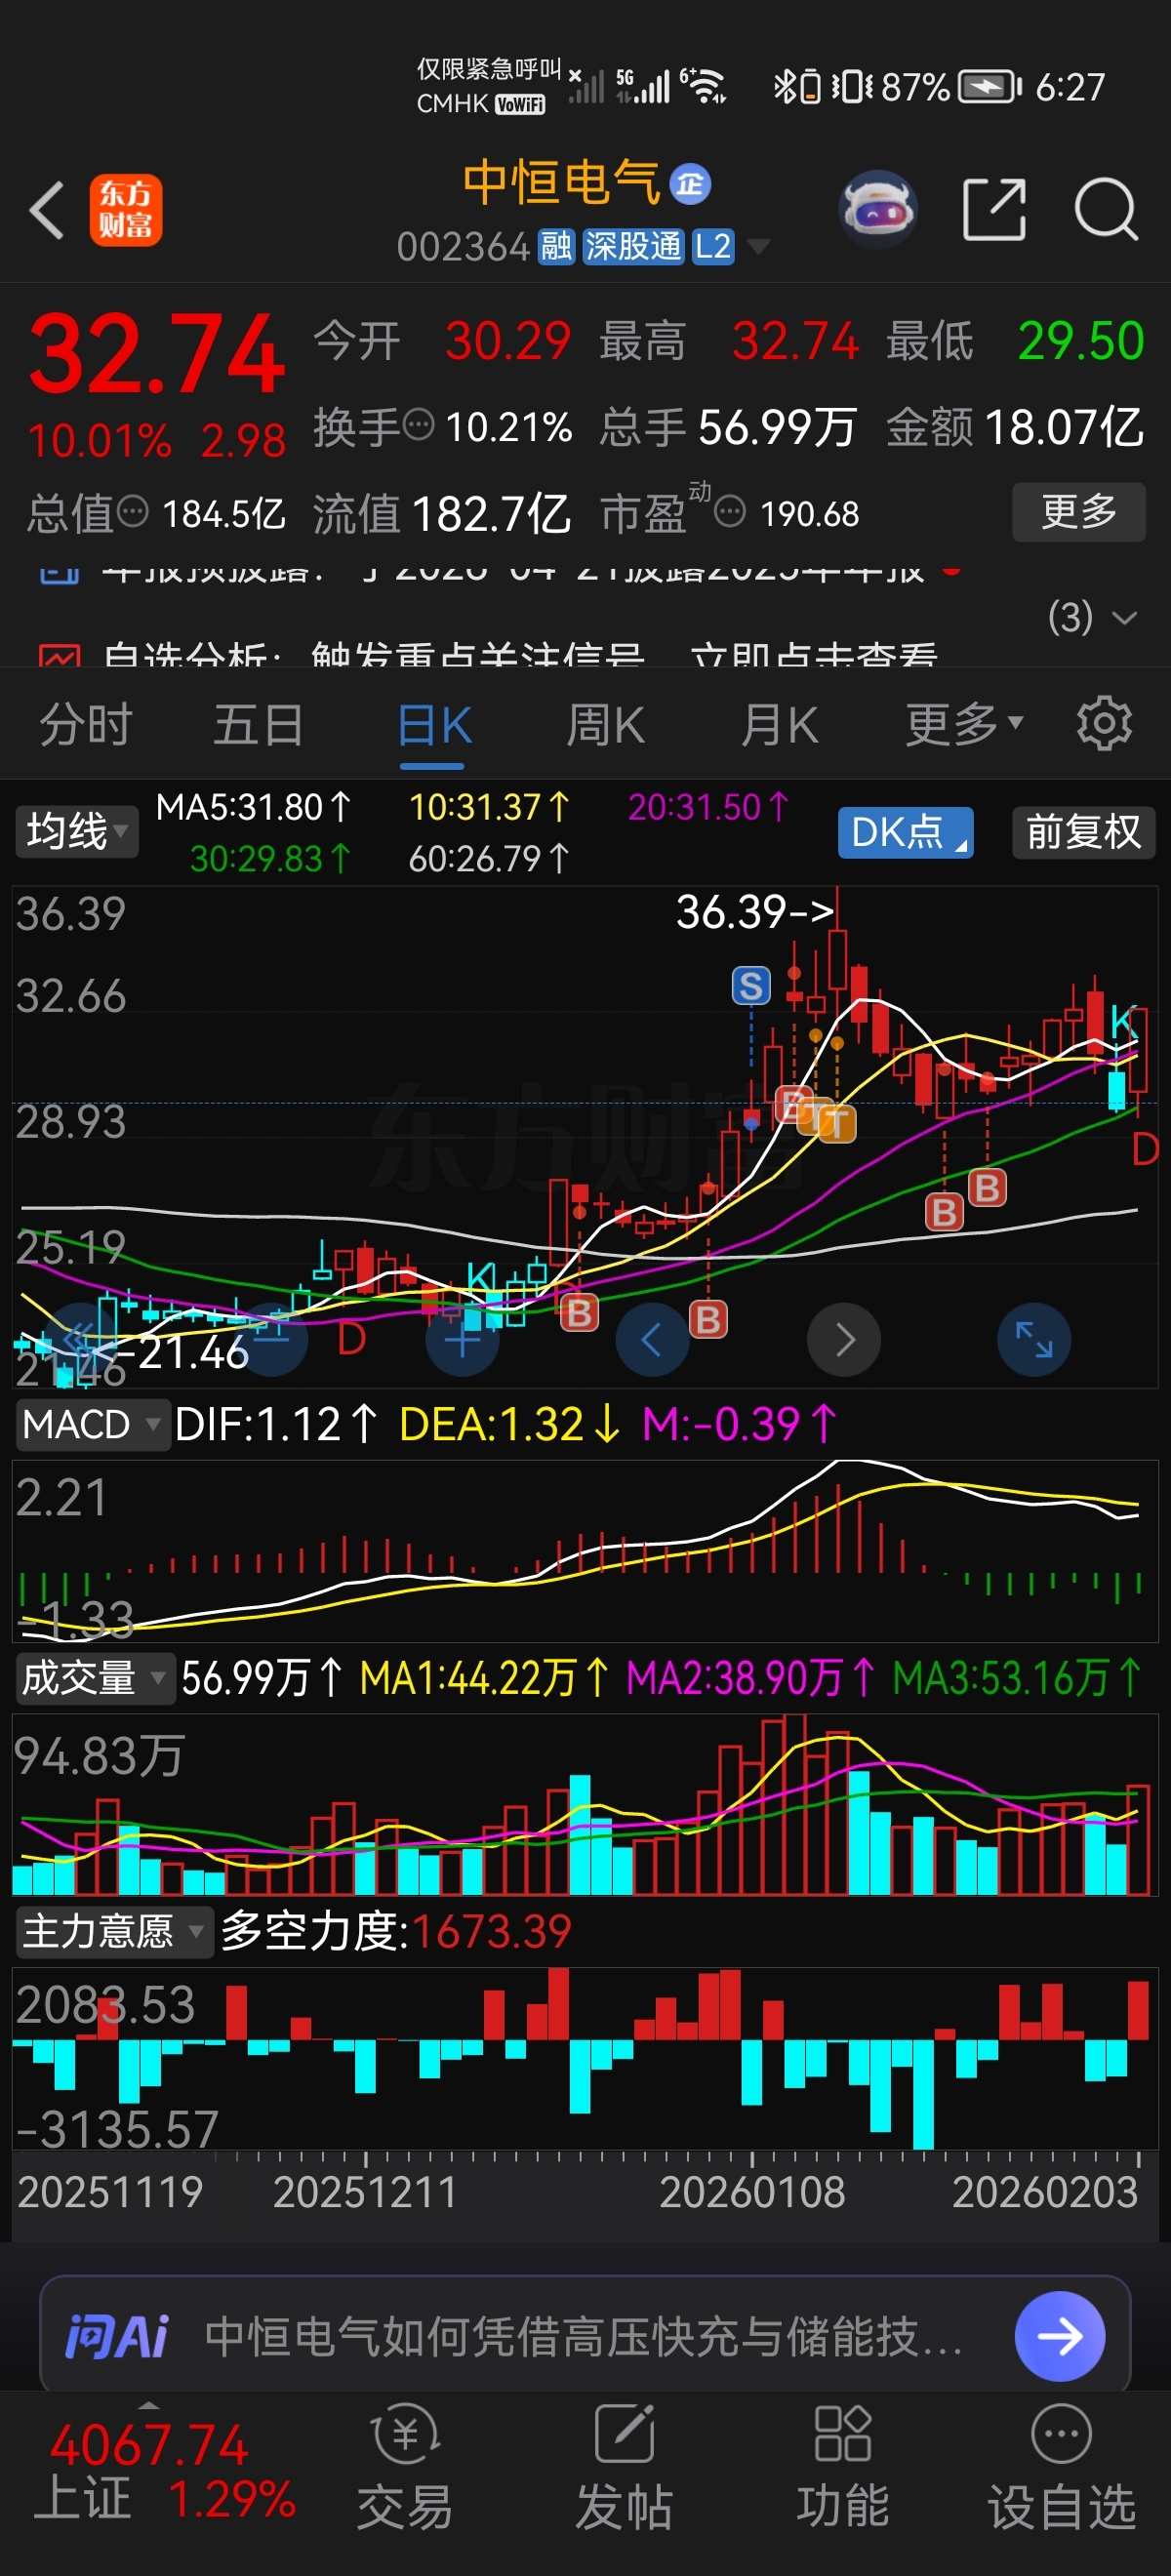Screen dimensions: 1171x2576
Task: Open the 更多 period dropdown
Action: (x=963, y=724)
